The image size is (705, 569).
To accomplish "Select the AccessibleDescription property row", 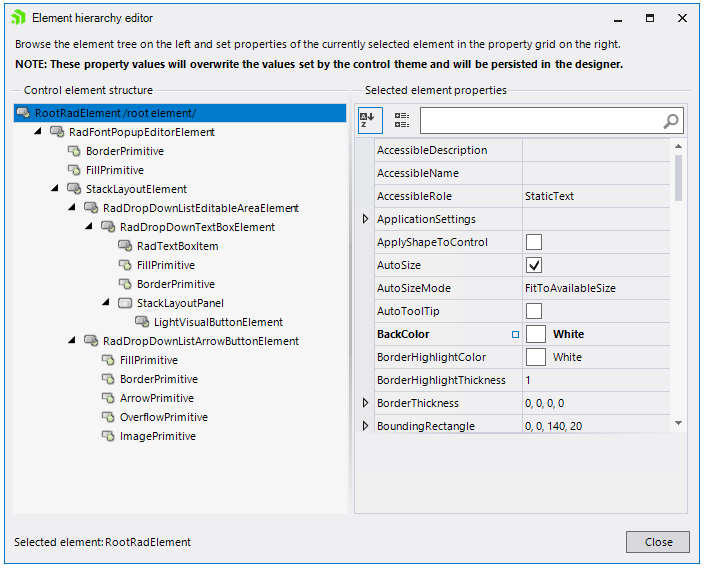I will point(522,150).
